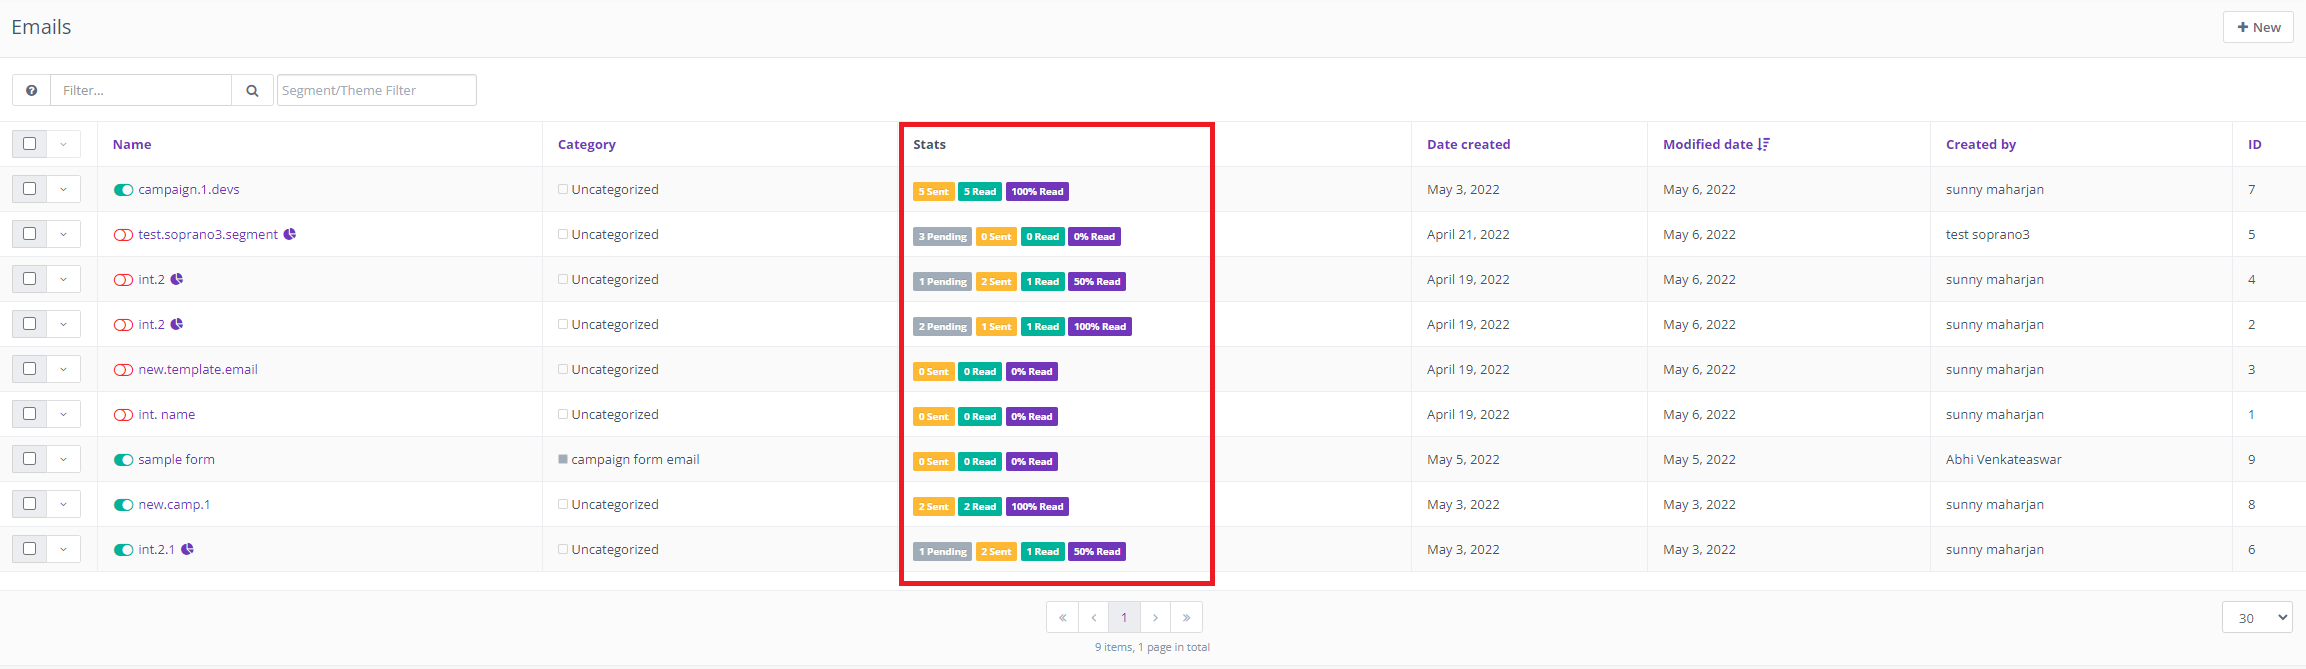Check the box for sample form row
Screen dimensions: 2306x669
click(29, 459)
